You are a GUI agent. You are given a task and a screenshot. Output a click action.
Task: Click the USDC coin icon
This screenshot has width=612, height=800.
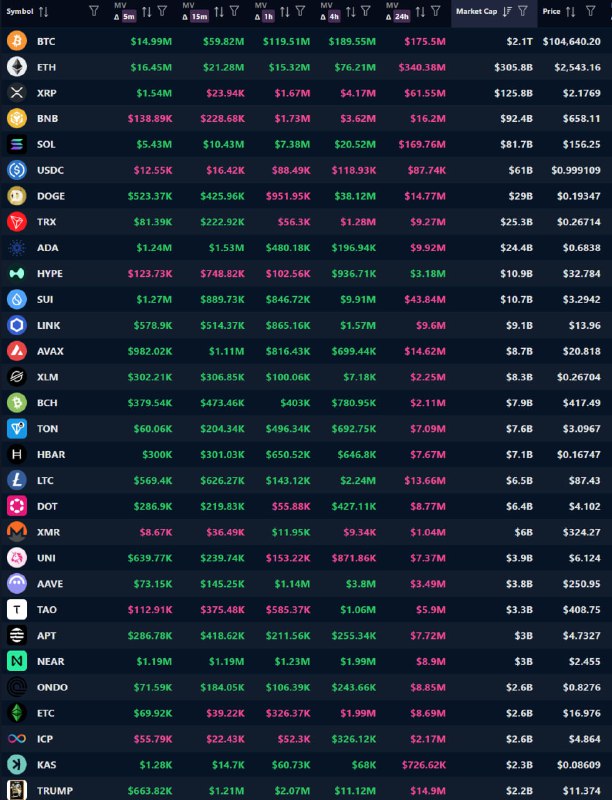click(x=17, y=170)
